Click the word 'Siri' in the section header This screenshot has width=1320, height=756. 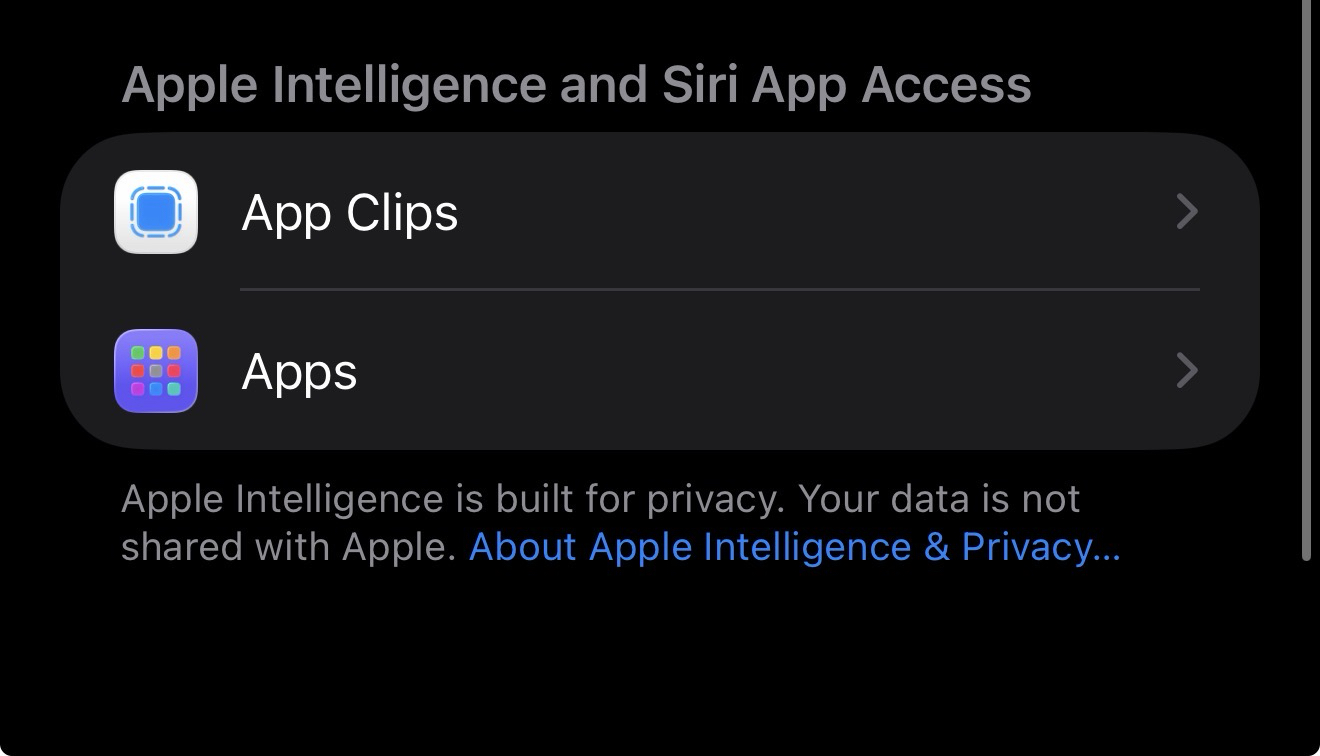pyautogui.click(x=699, y=84)
